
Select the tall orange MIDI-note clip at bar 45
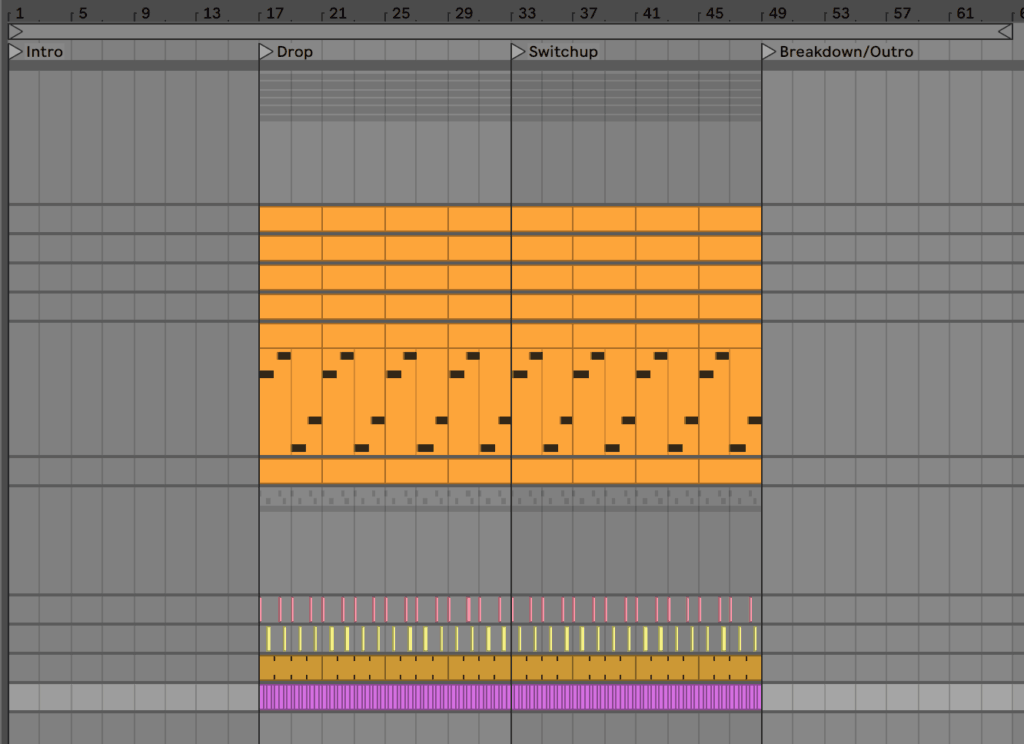pos(730,390)
